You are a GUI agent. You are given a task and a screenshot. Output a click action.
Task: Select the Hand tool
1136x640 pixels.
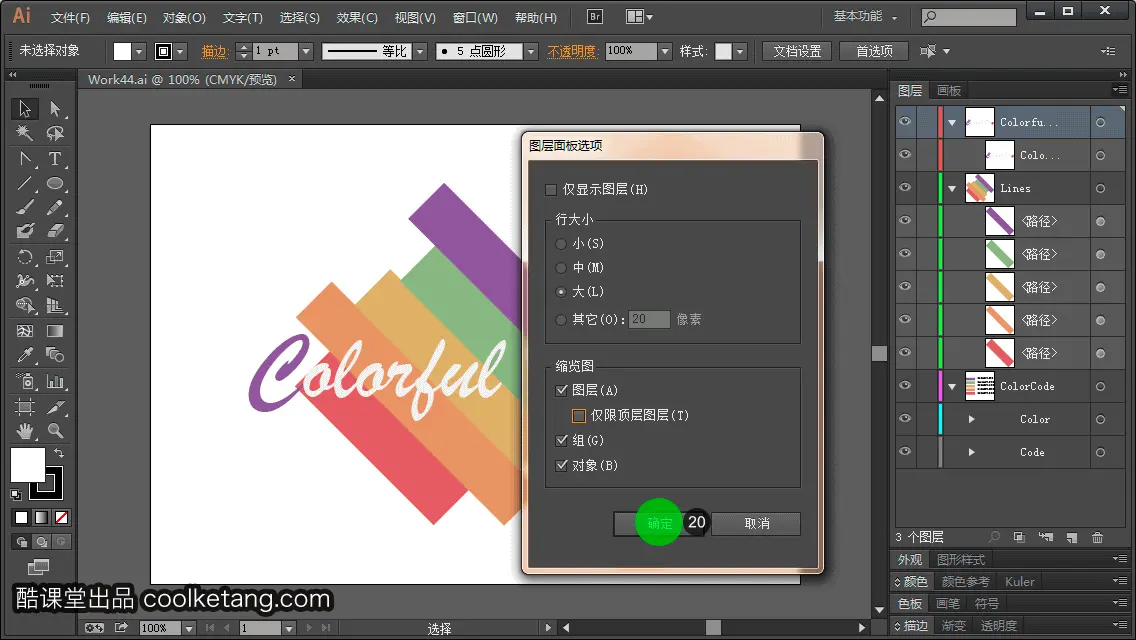(x=25, y=431)
